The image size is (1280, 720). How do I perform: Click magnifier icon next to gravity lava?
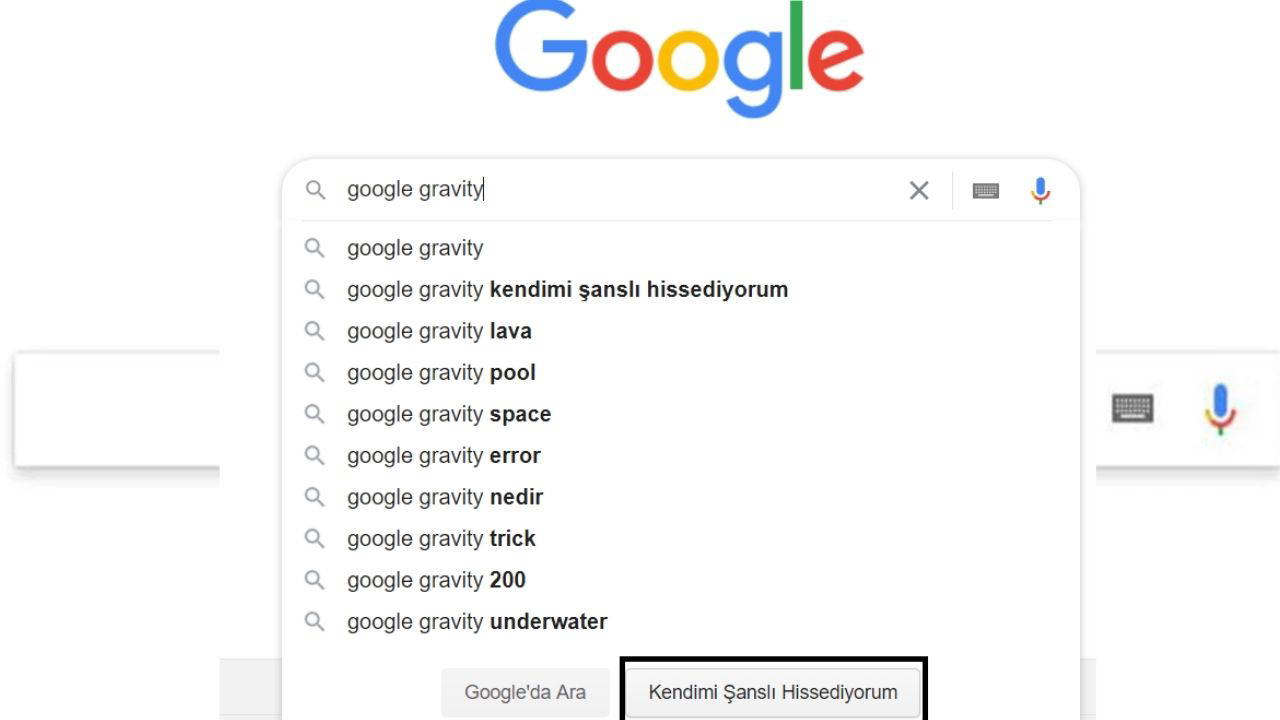point(315,331)
